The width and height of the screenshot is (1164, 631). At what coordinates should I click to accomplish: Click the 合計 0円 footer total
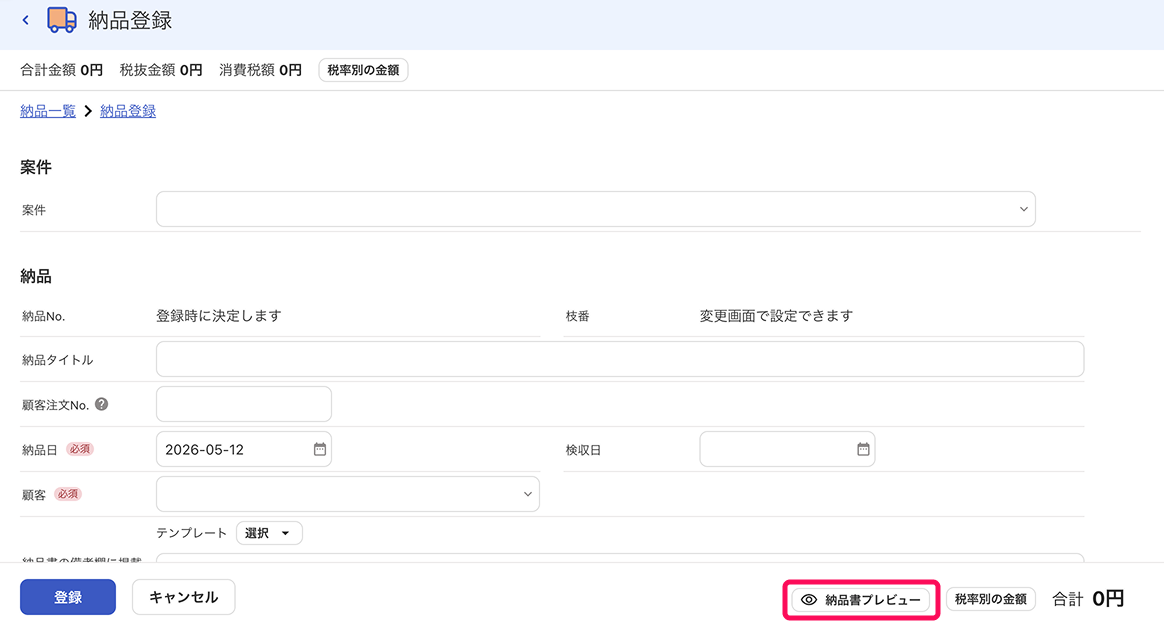coord(1088,598)
